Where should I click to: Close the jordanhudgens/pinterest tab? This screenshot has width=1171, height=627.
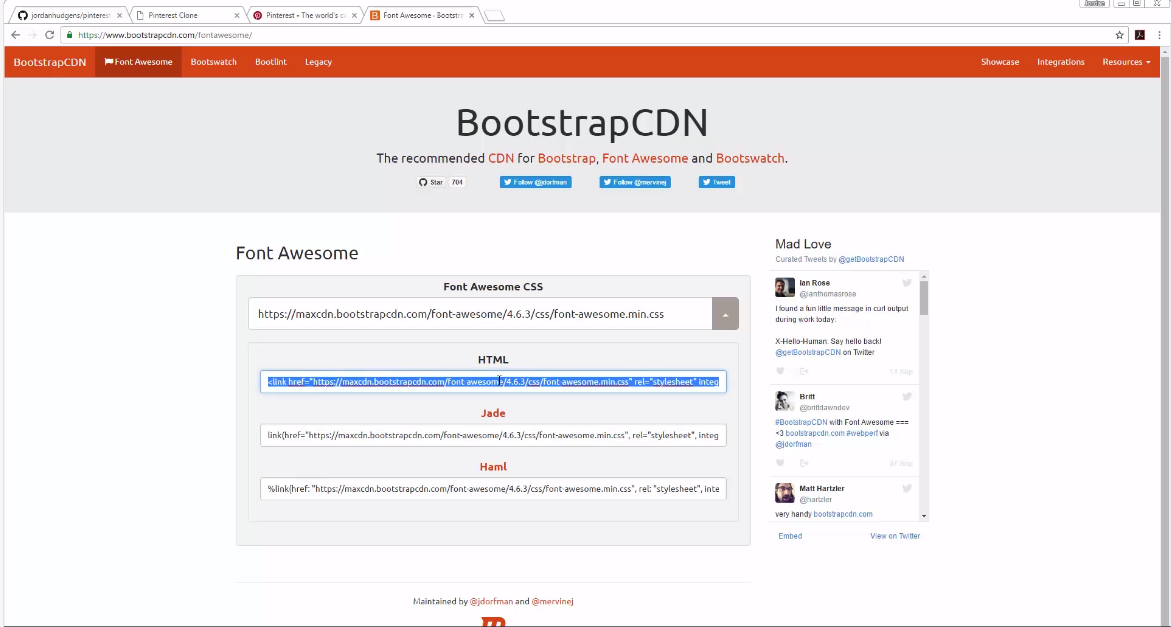click(119, 15)
